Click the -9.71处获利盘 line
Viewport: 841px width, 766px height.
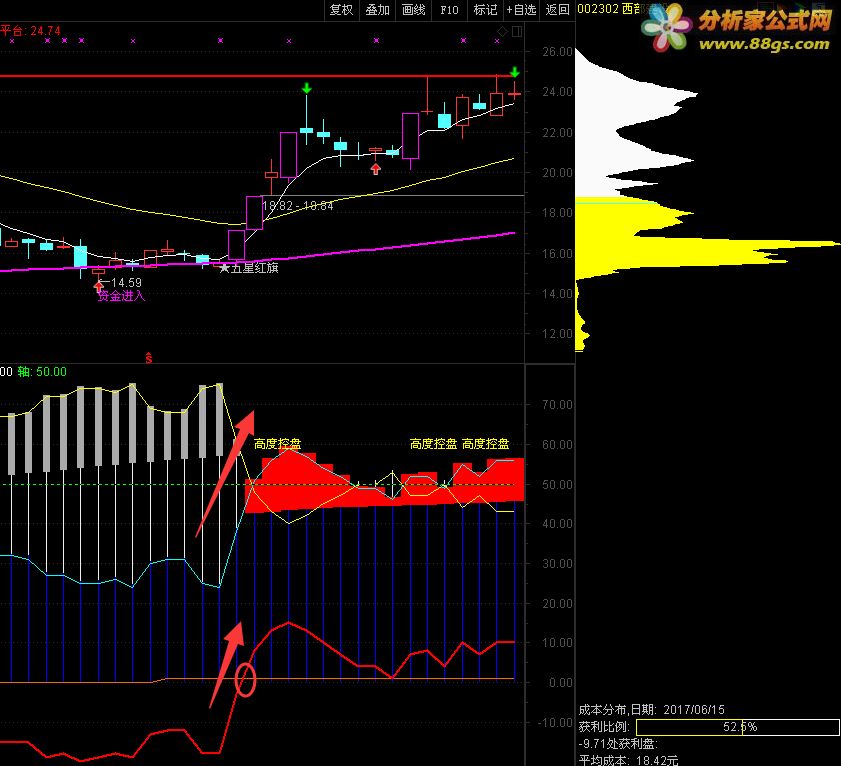click(618, 744)
